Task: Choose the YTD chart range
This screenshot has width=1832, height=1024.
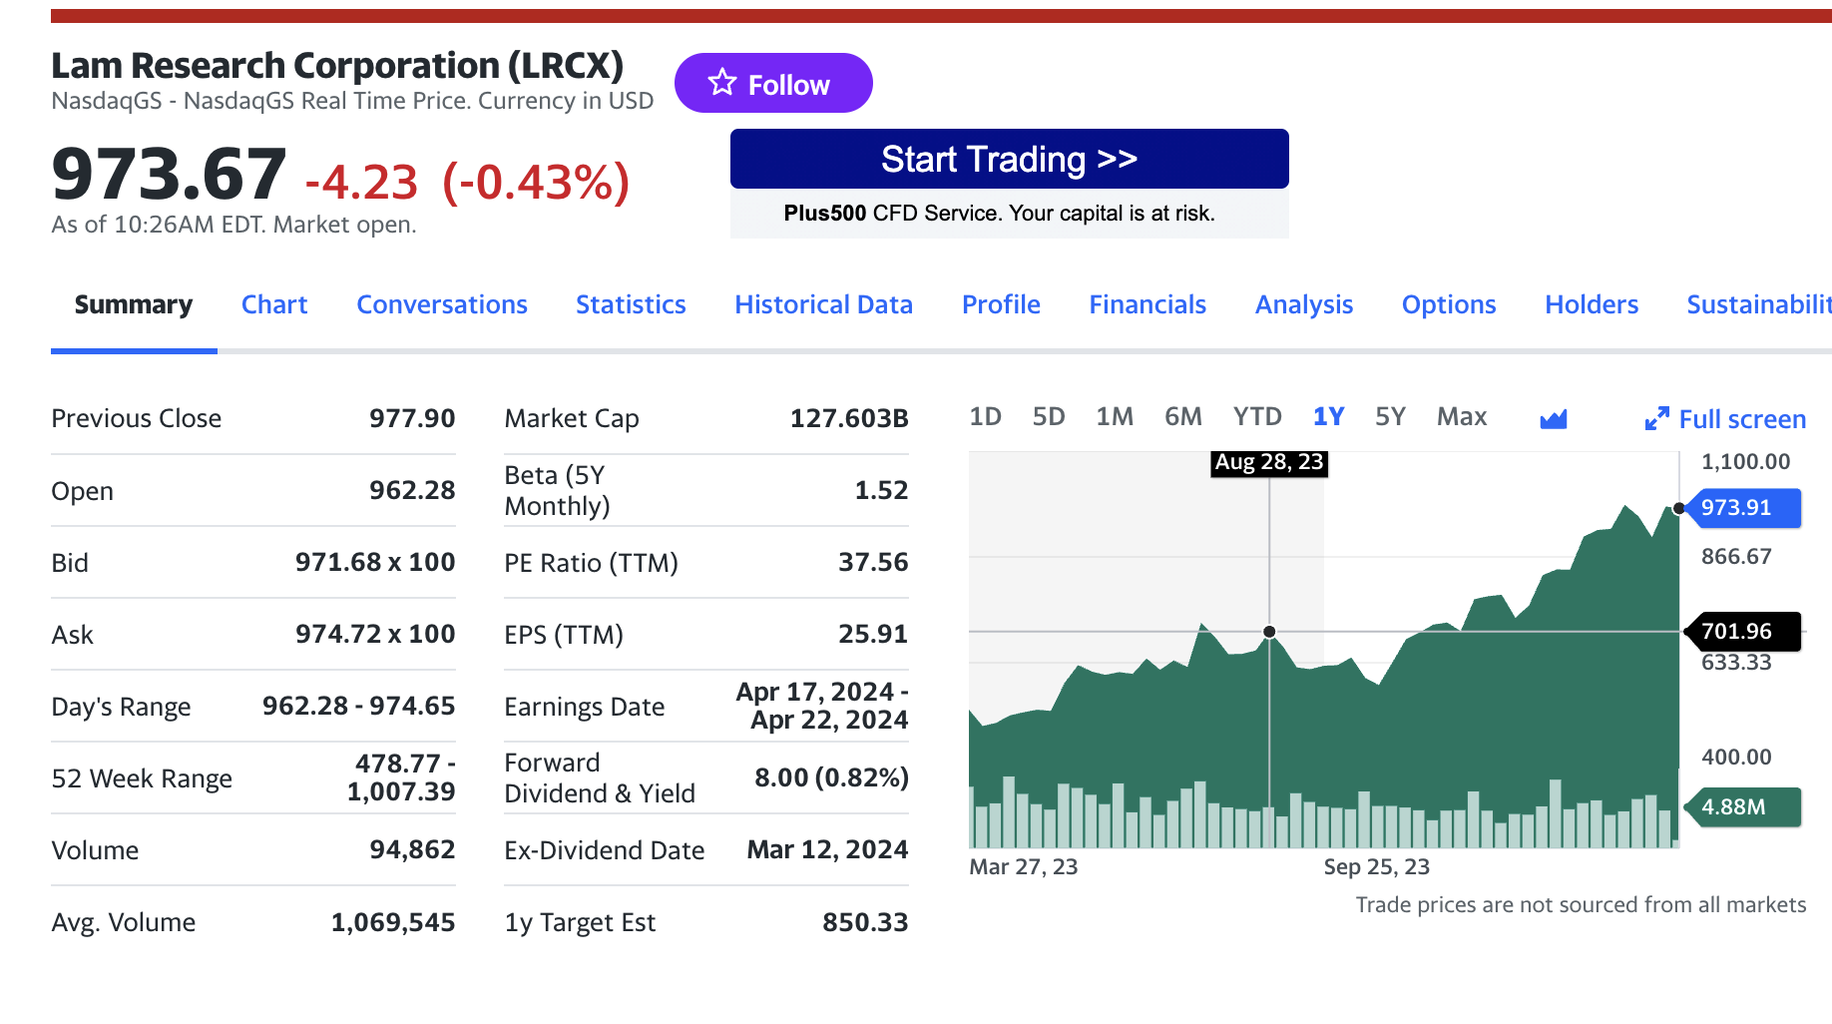Action: coord(1257,417)
